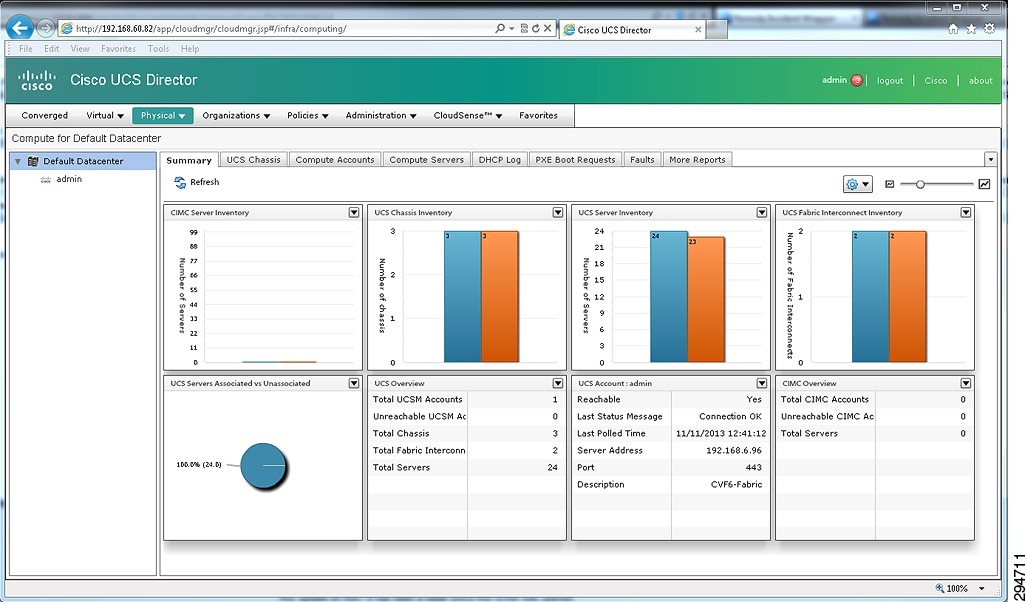Click the Server Address value 192.168.6.96
This screenshot has width=1026, height=602.
click(x=734, y=450)
